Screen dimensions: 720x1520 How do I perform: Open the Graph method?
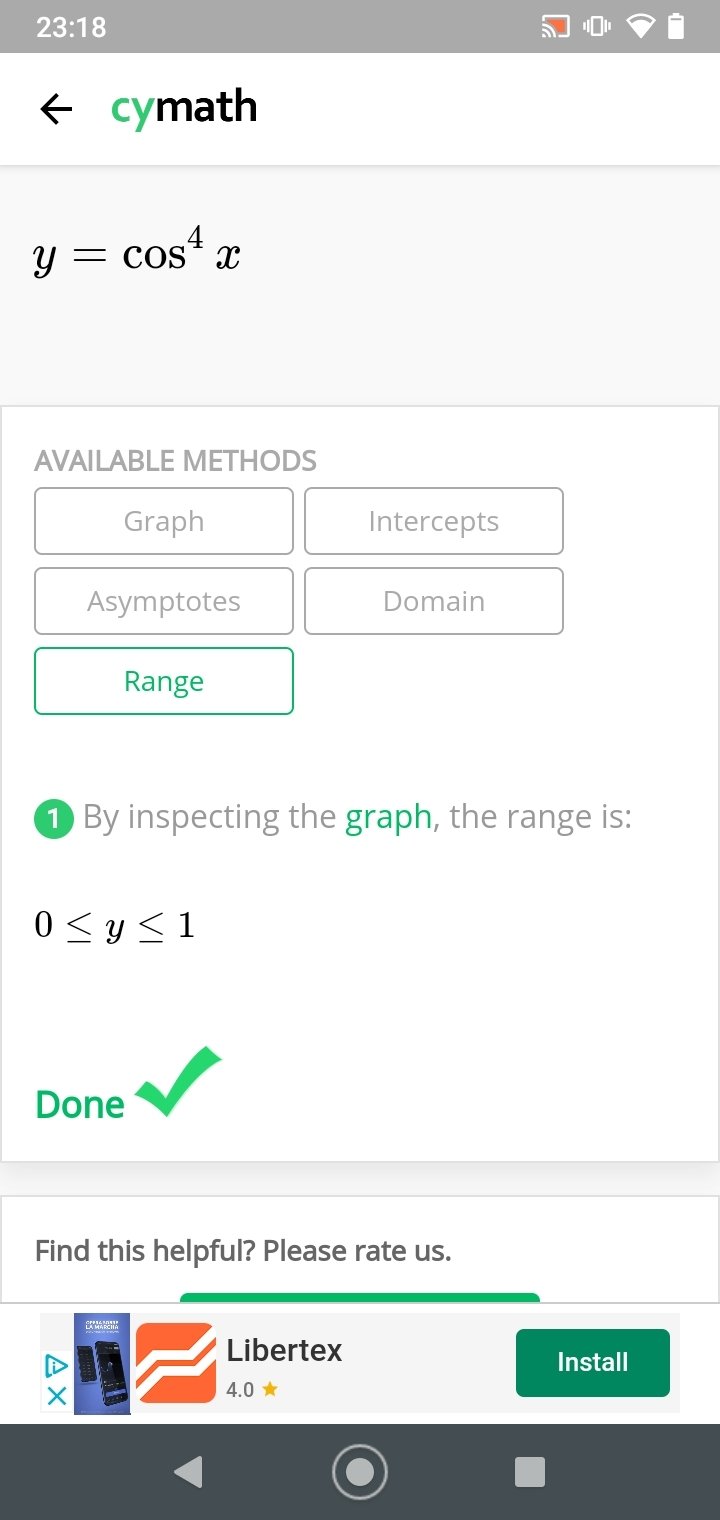pos(164,521)
